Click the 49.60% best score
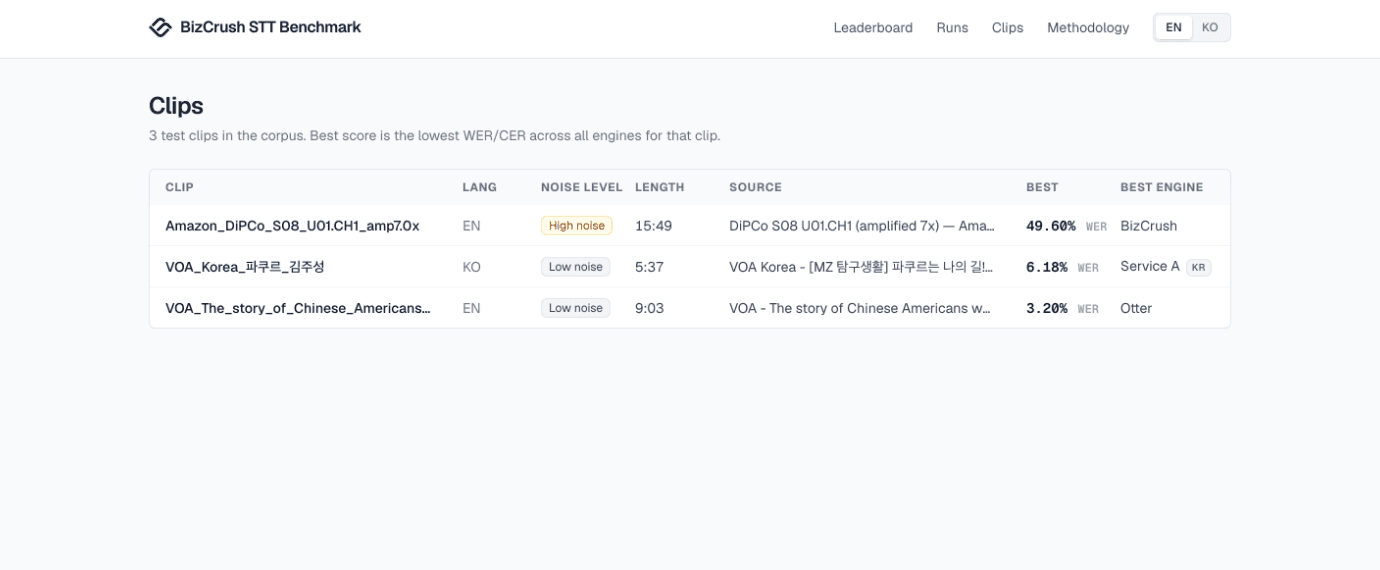Image resolution: width=1380 pixels, height=570 pixels. 1051,226
